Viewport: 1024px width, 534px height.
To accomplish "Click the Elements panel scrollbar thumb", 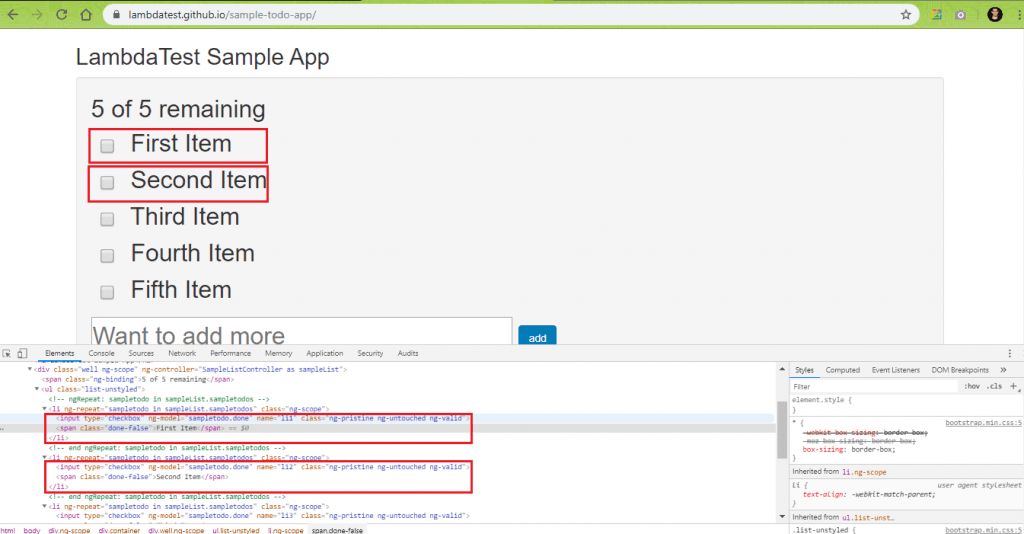I will [x=782, y=430].
